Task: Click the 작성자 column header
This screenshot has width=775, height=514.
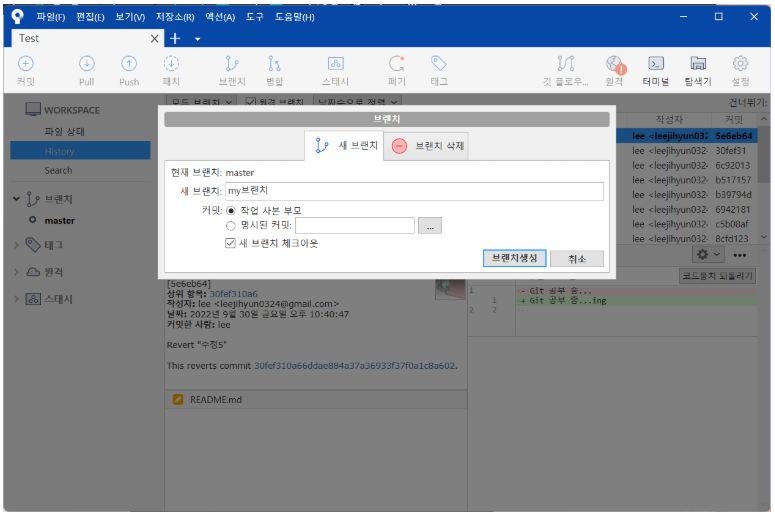Action: (x=669, y=120)
